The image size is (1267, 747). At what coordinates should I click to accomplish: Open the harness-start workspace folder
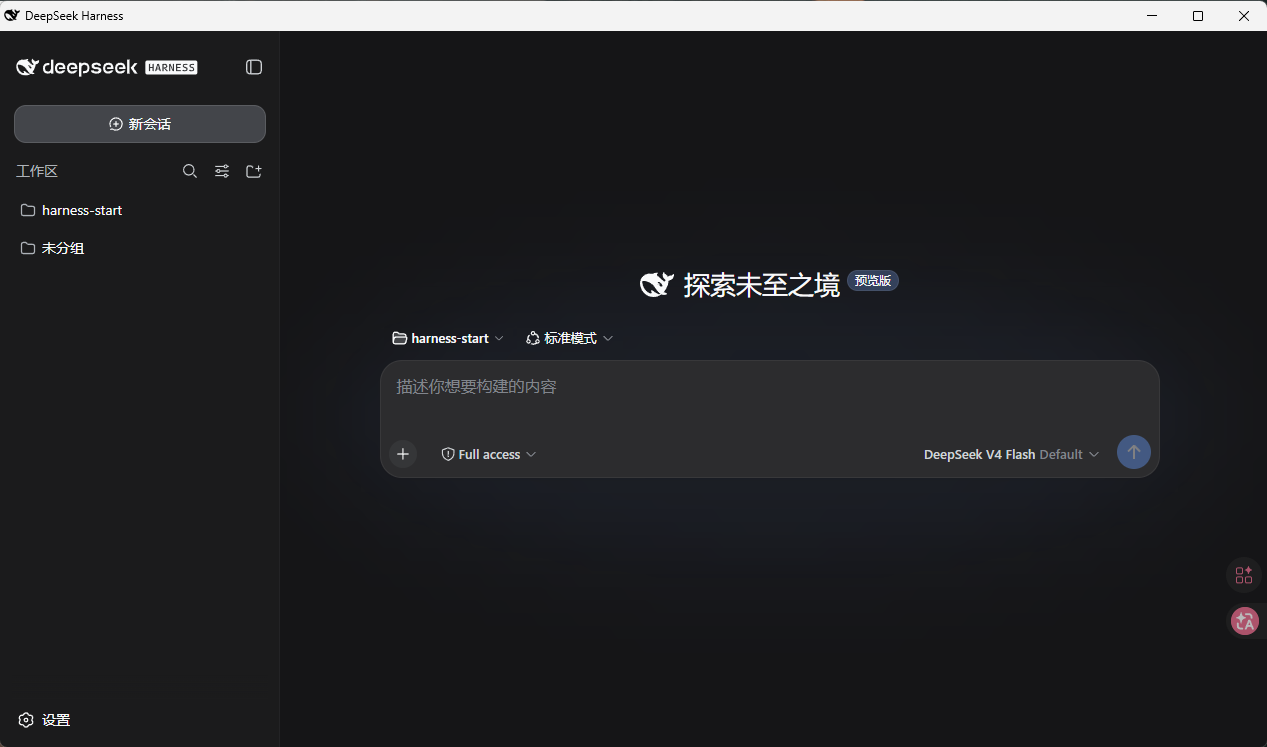coord(140,210)
